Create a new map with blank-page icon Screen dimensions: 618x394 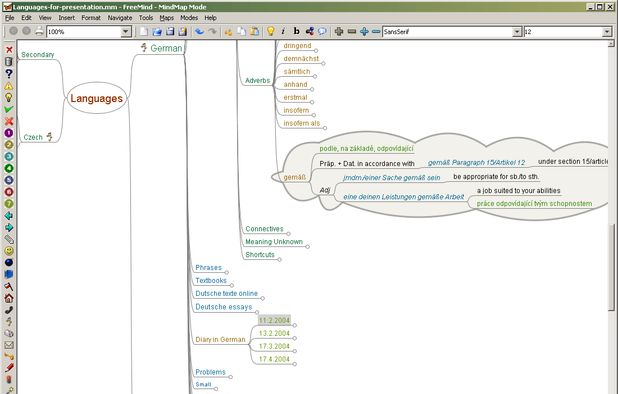pos(144,31)
